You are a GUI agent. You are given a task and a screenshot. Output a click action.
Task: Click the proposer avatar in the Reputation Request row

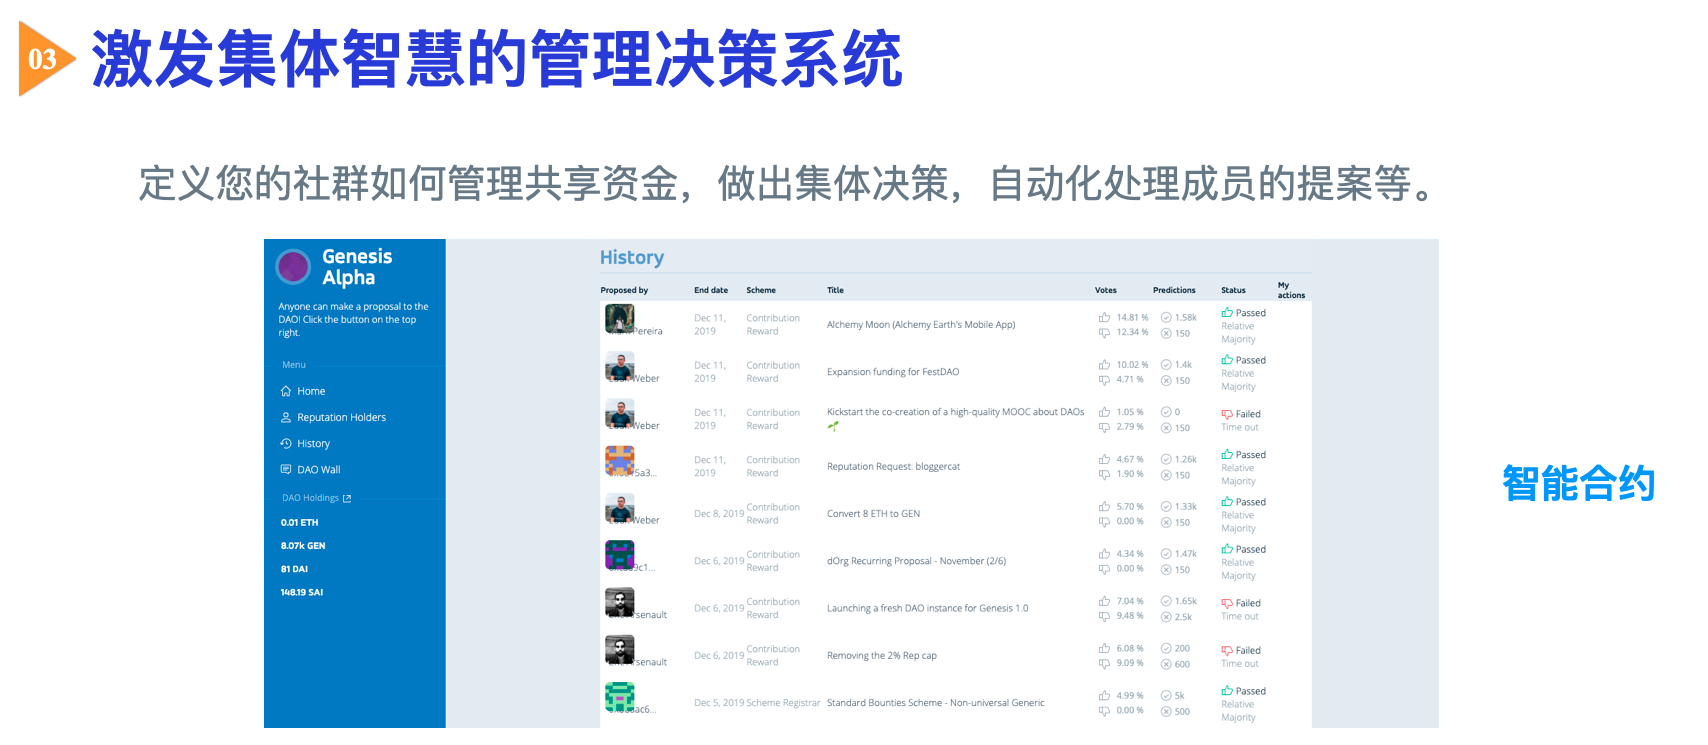[x=619, y=461]
